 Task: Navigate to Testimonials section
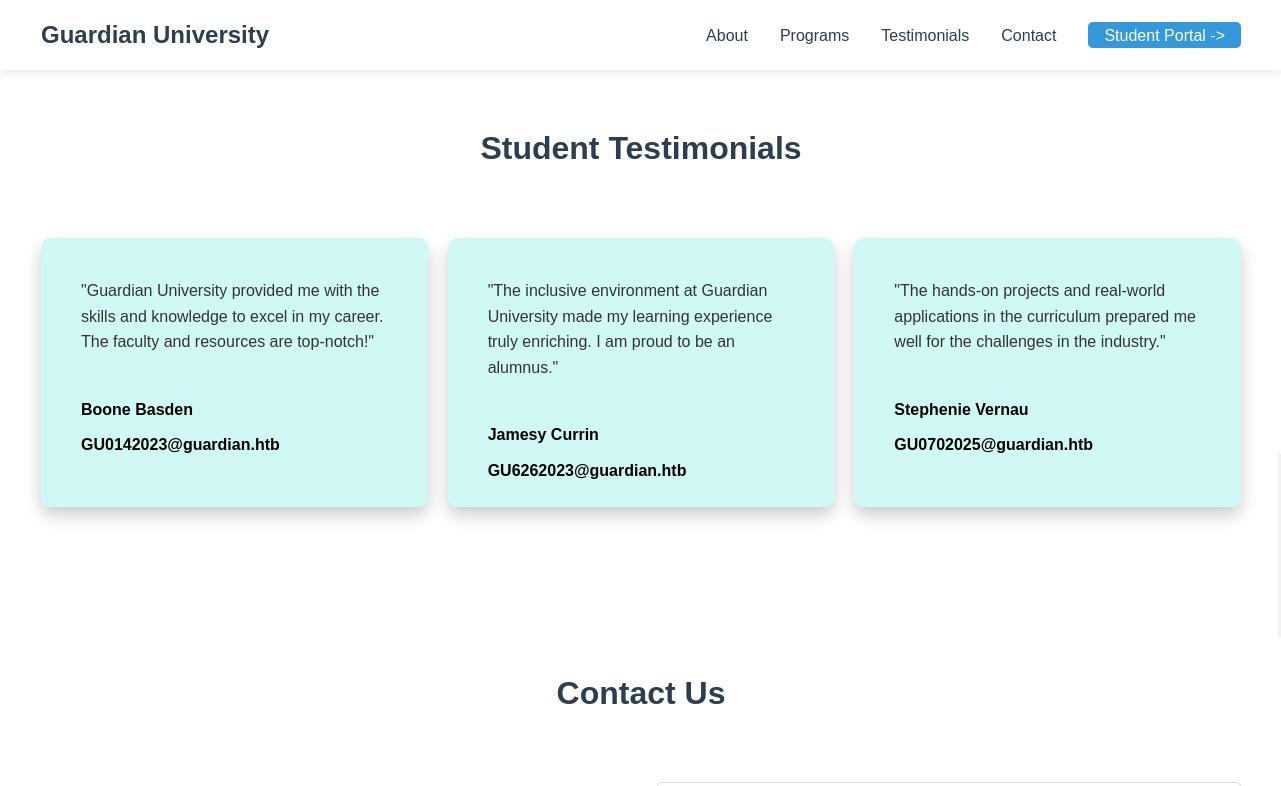pos(924,35)
